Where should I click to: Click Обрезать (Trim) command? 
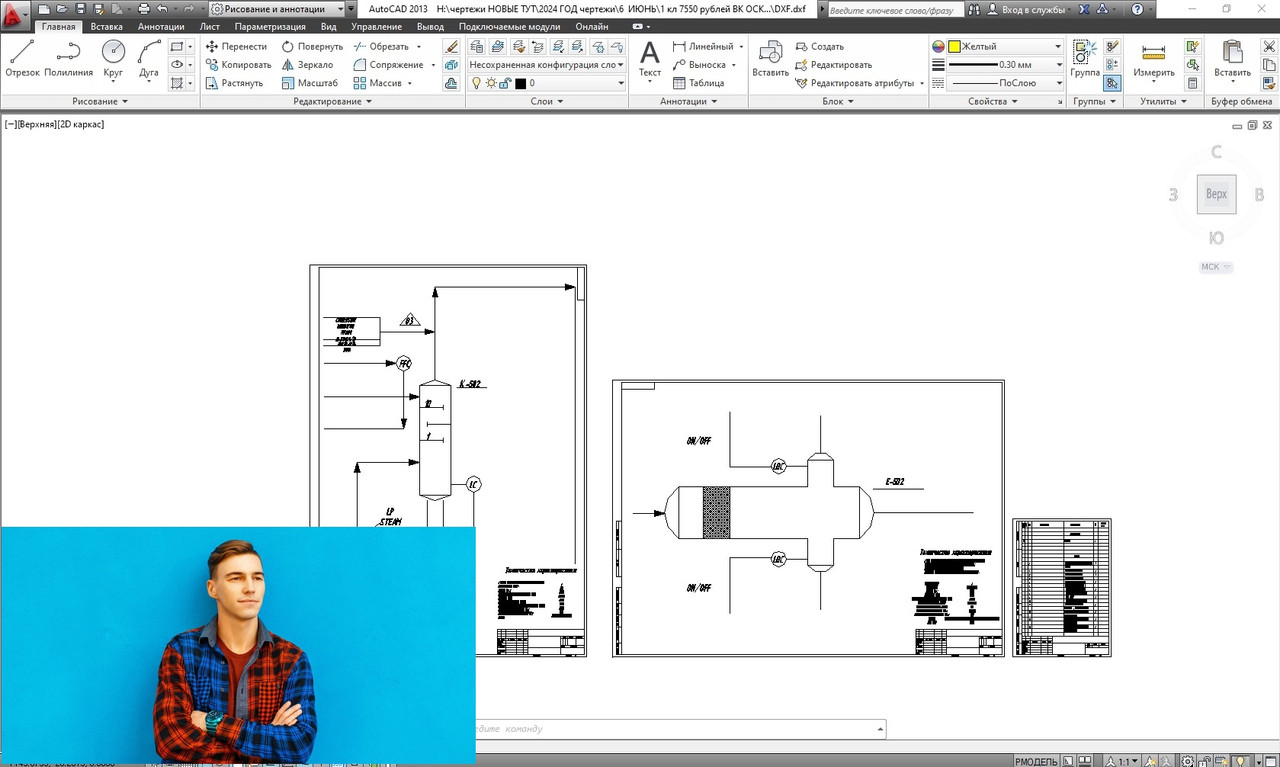coord(381,47)
